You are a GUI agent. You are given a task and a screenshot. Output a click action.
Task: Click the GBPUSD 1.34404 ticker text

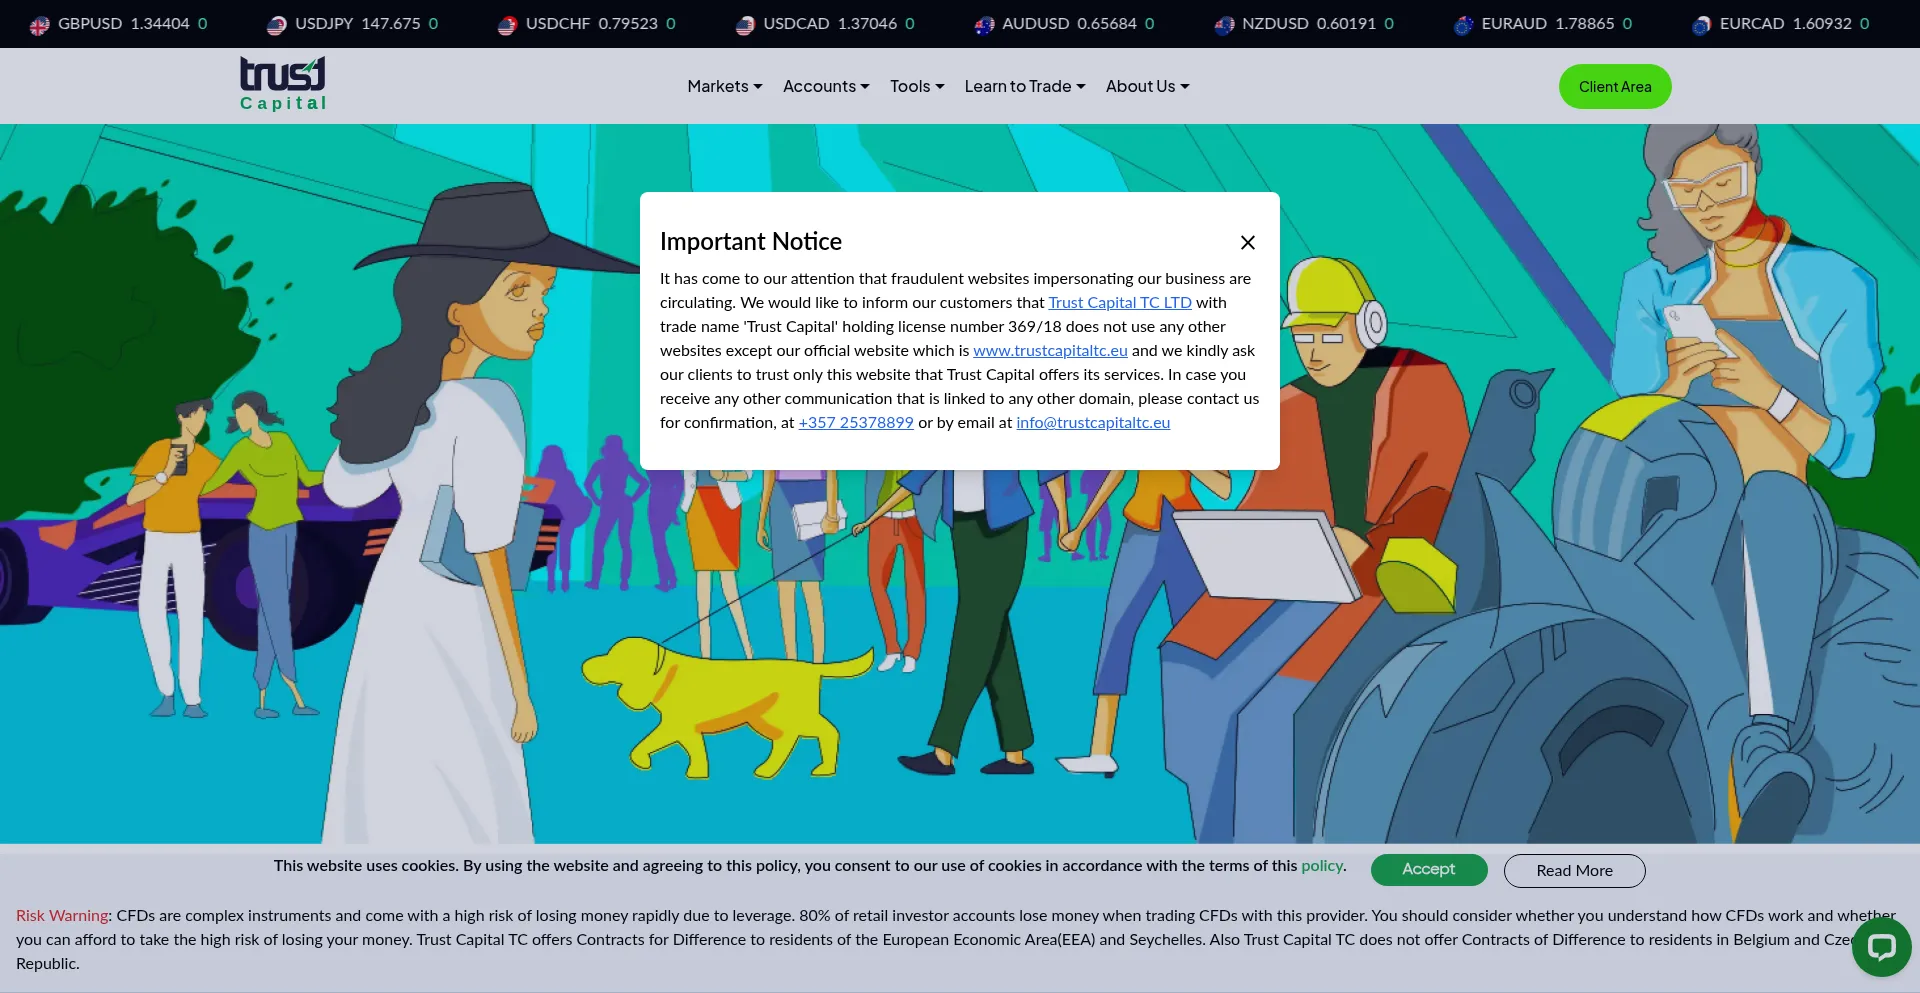point(123,23)
